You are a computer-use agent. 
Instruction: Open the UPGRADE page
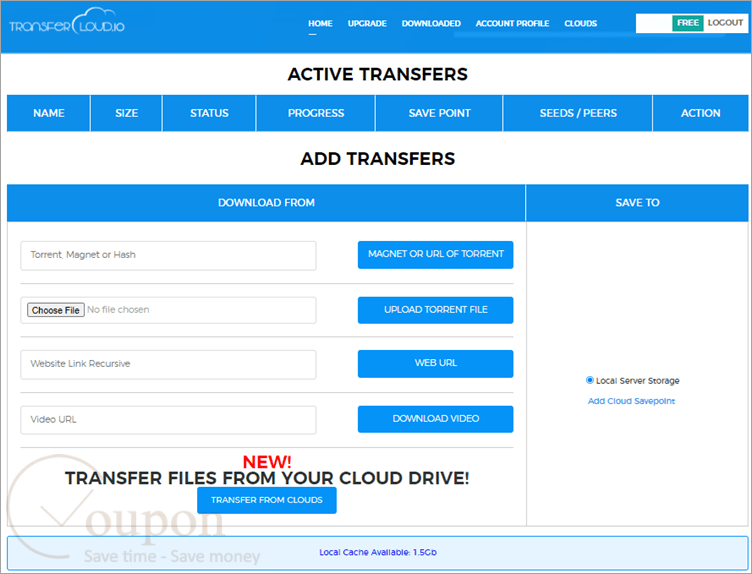point(367,23)
